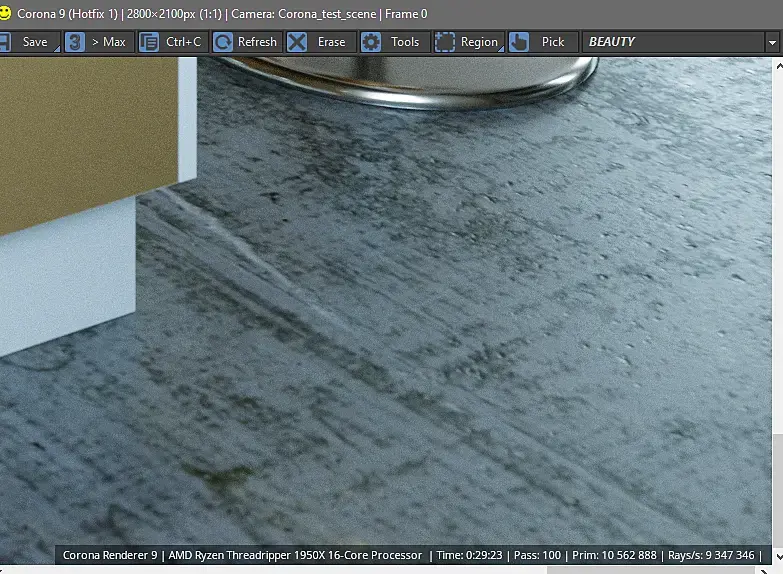Viewport: 783px width, 574px height.
Task: Click the BEAUTY dropdown arrow
Action: tap(772, 42)
